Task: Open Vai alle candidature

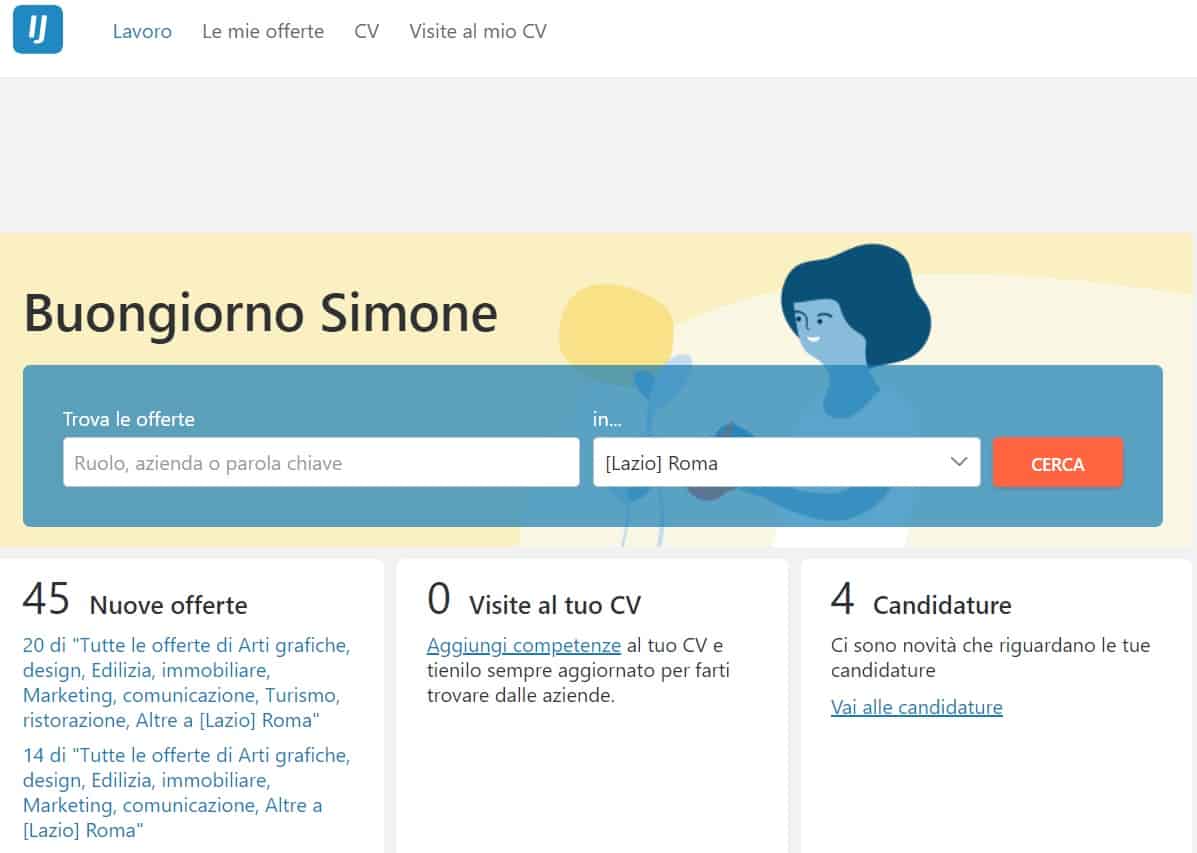Action: pyautogui.click(x=916, y=707)
